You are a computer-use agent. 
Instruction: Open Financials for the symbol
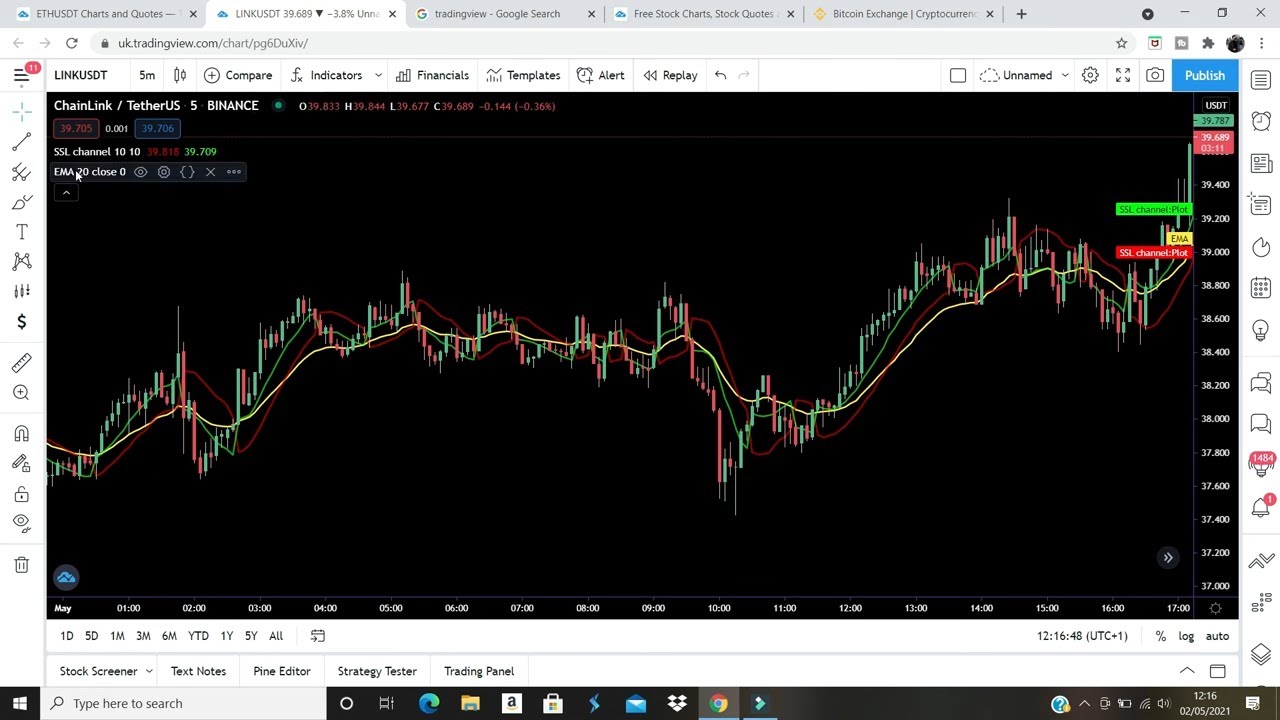click(x=432, y=75)
